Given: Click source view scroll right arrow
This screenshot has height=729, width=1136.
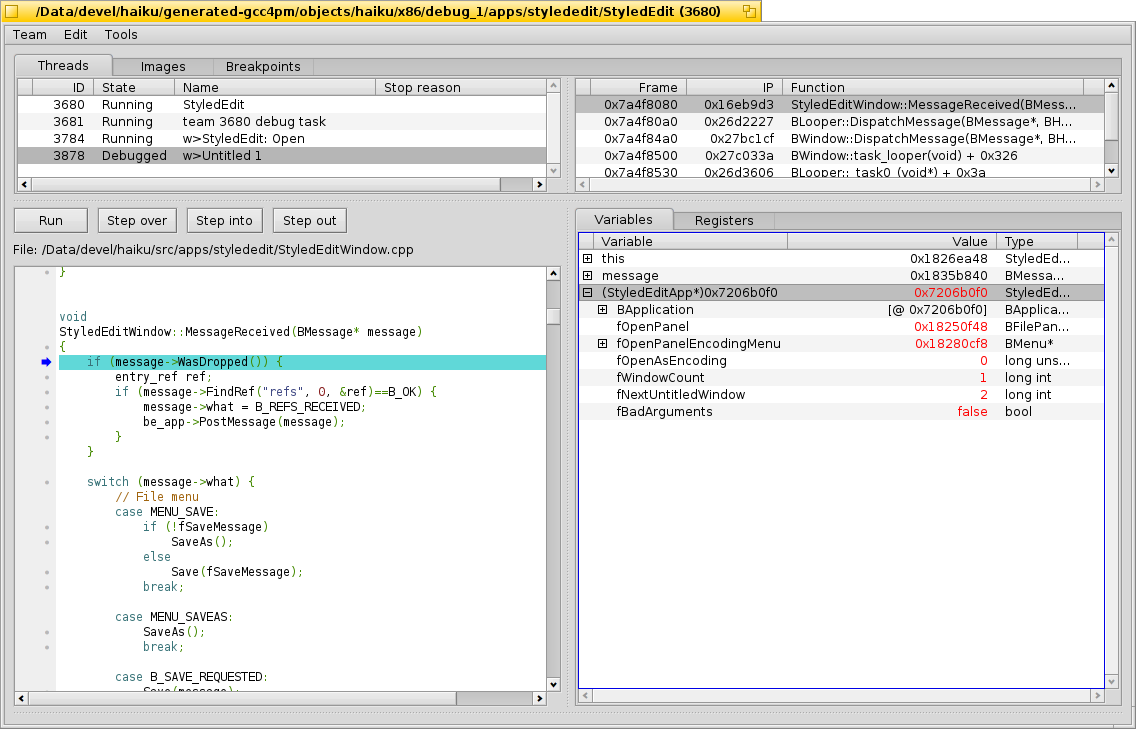Looking at the screenshot, I should point(539,699).
